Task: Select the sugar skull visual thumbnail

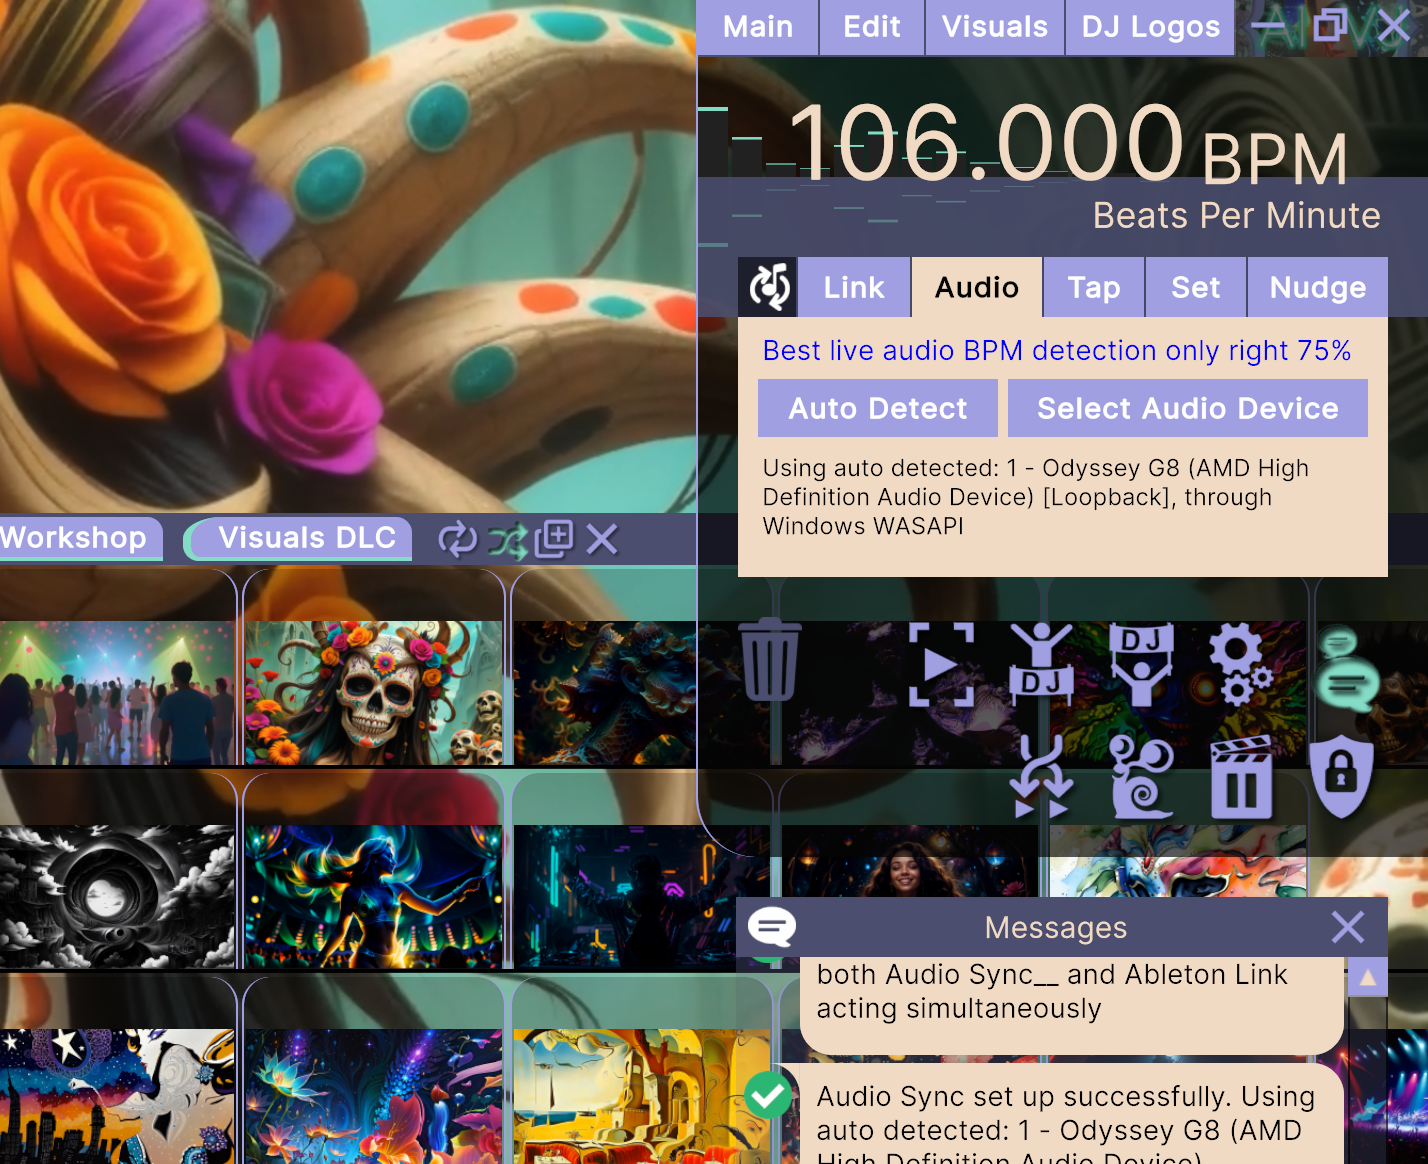Action: [x=373, y=692]
